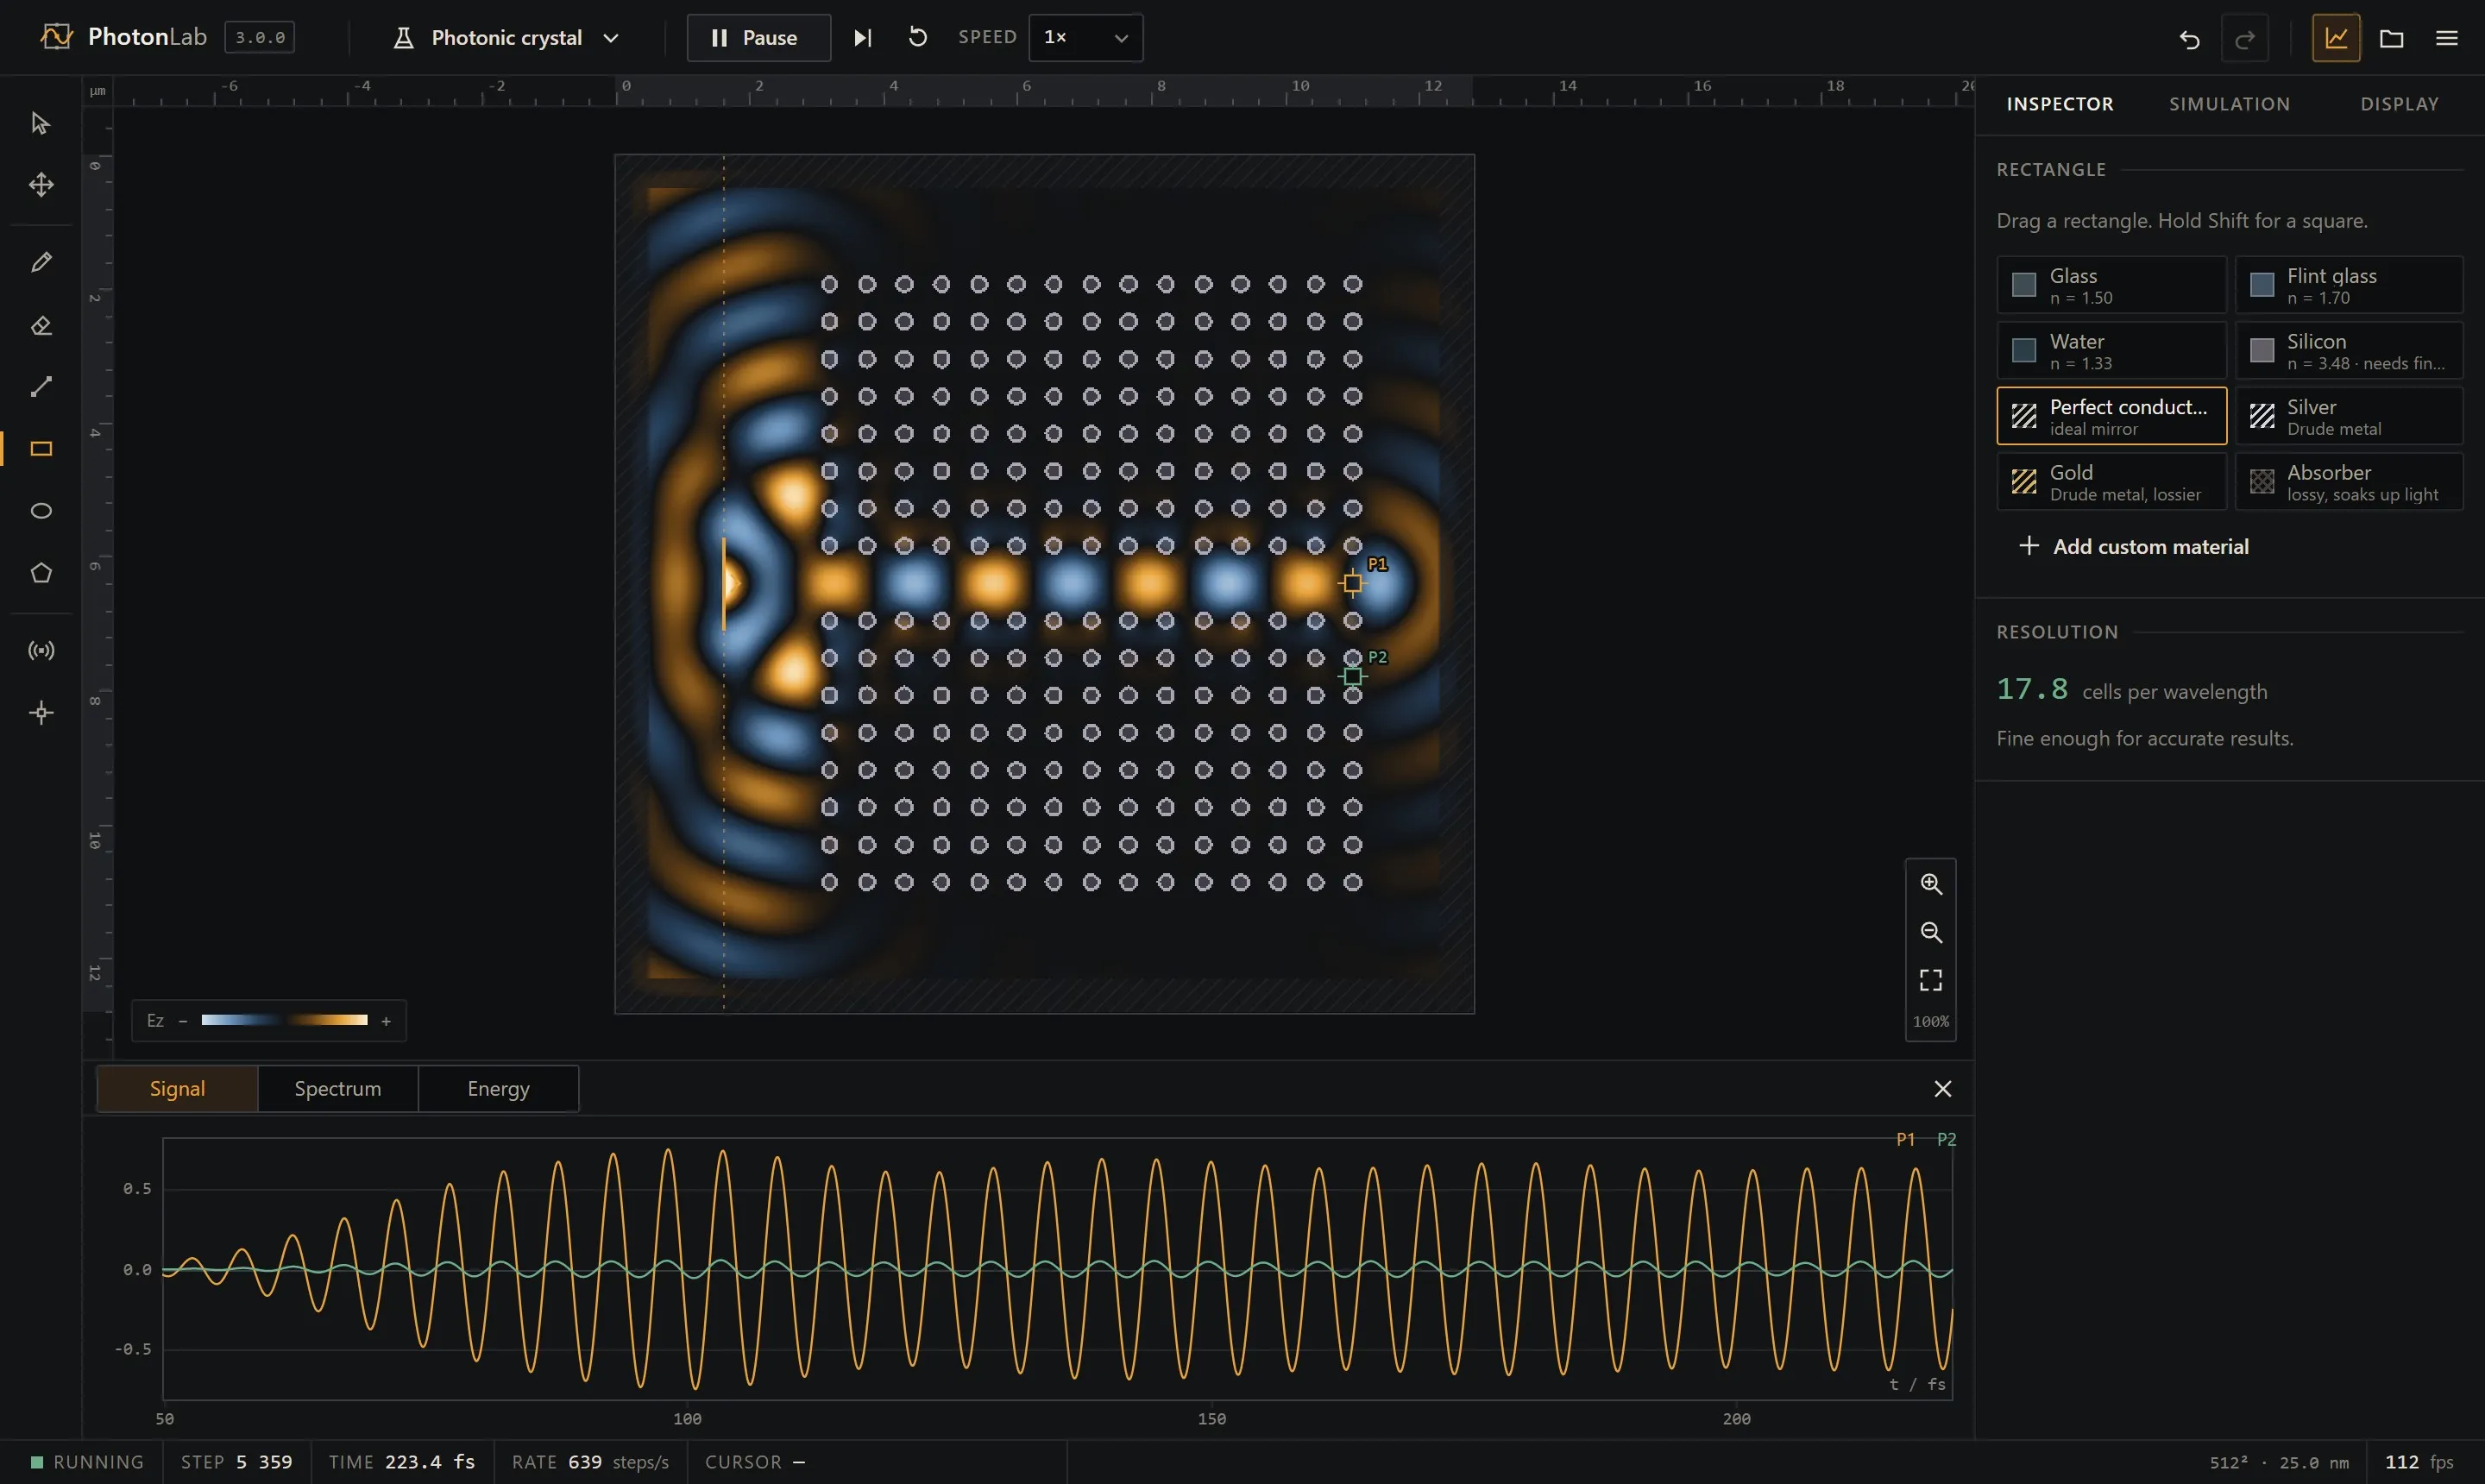
Task: Open the Inspector tab
Action: (2060, 104)
